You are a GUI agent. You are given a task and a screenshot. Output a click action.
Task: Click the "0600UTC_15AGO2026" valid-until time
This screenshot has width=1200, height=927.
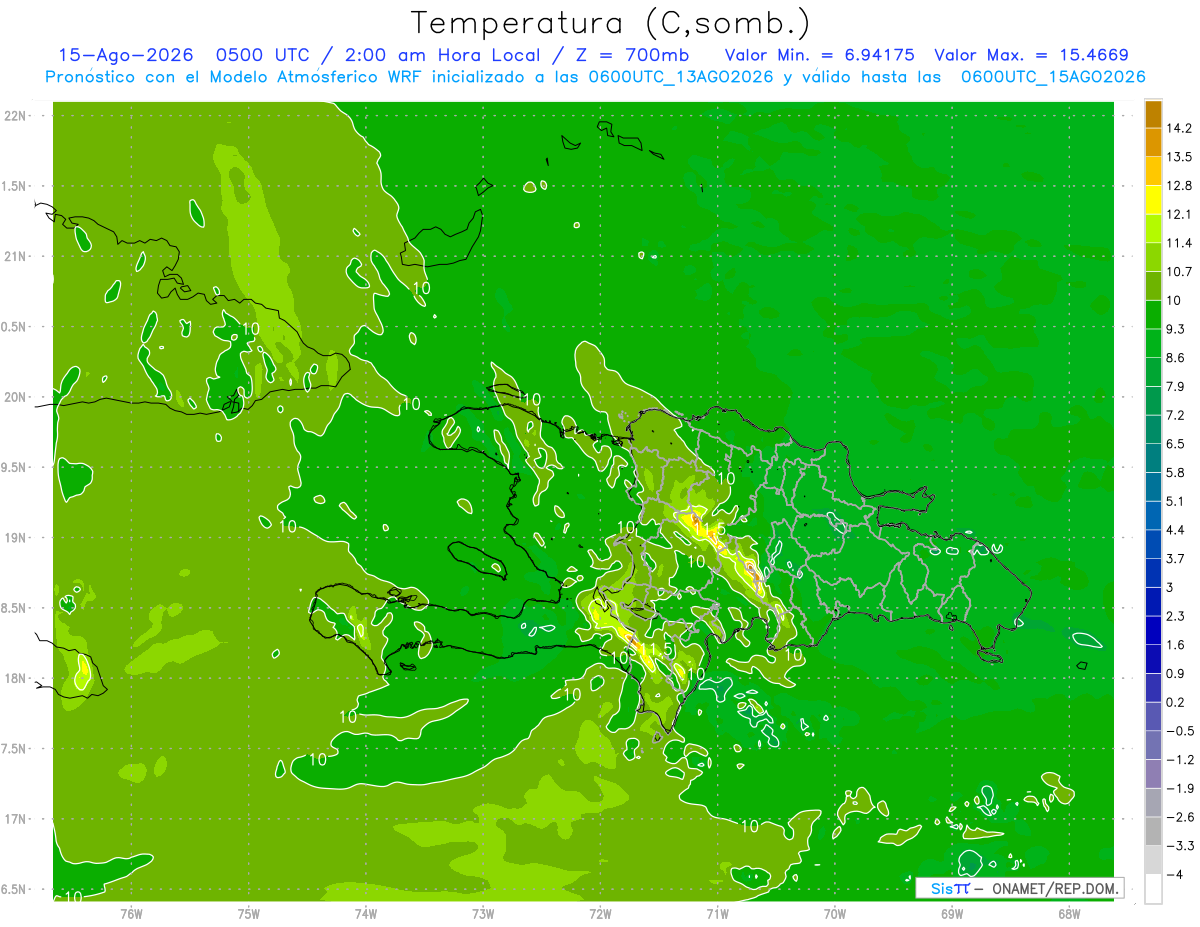(x=1052, y=77)
